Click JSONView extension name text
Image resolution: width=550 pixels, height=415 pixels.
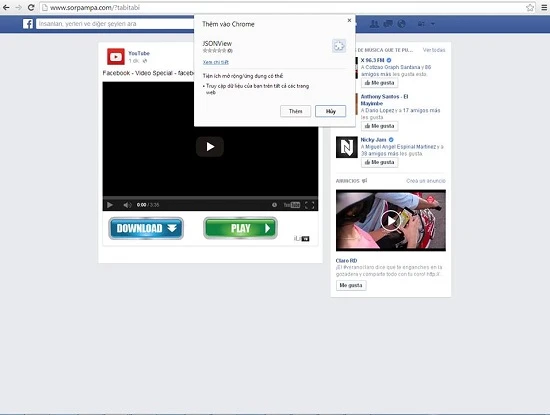217,43
